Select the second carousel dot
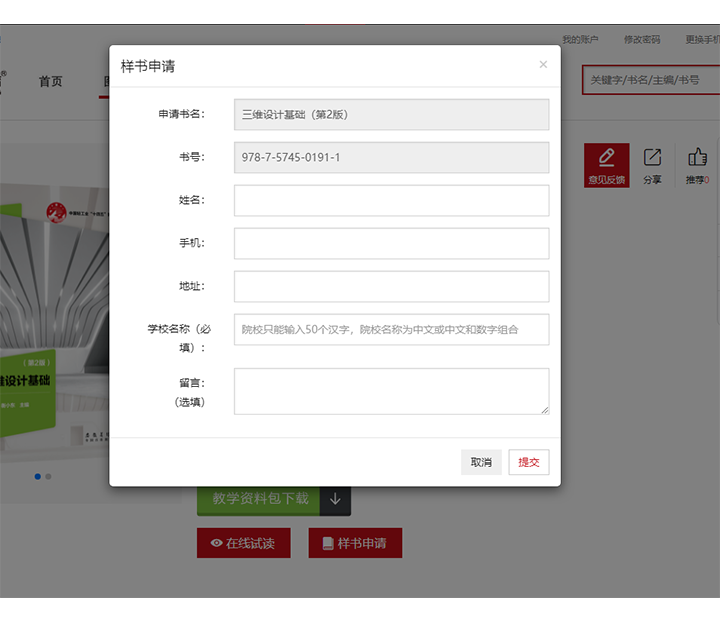 (48, 476)
